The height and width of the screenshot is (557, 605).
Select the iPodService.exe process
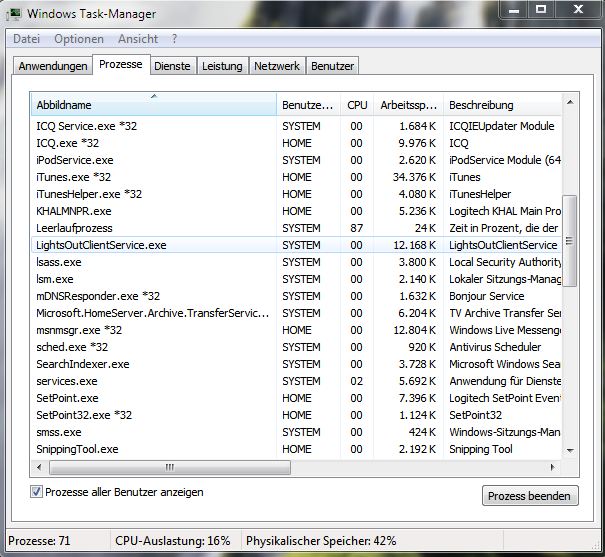[x=296, y=160]
